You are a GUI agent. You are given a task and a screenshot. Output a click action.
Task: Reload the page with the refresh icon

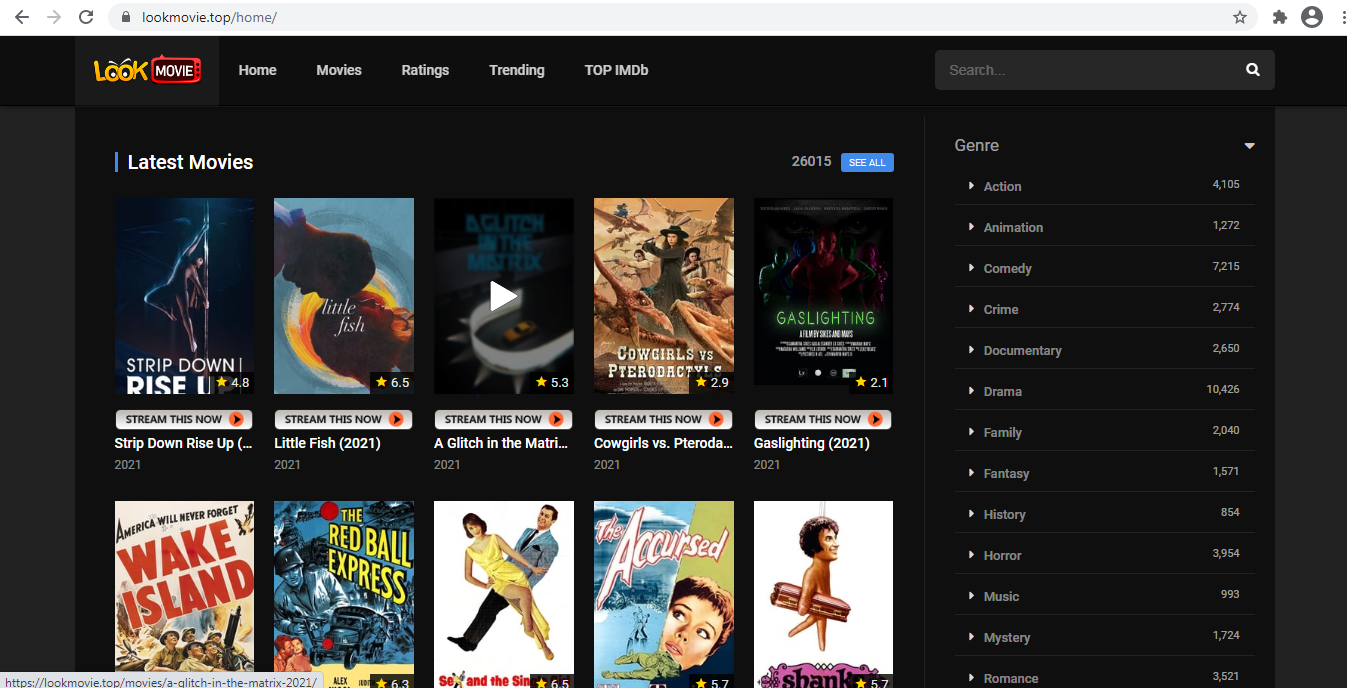click(x=86, y=17)
